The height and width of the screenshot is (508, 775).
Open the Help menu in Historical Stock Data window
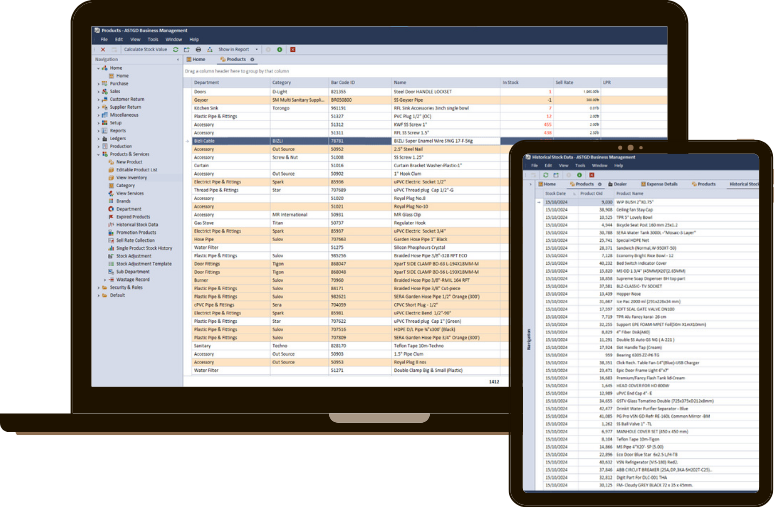tap(618, 166)
